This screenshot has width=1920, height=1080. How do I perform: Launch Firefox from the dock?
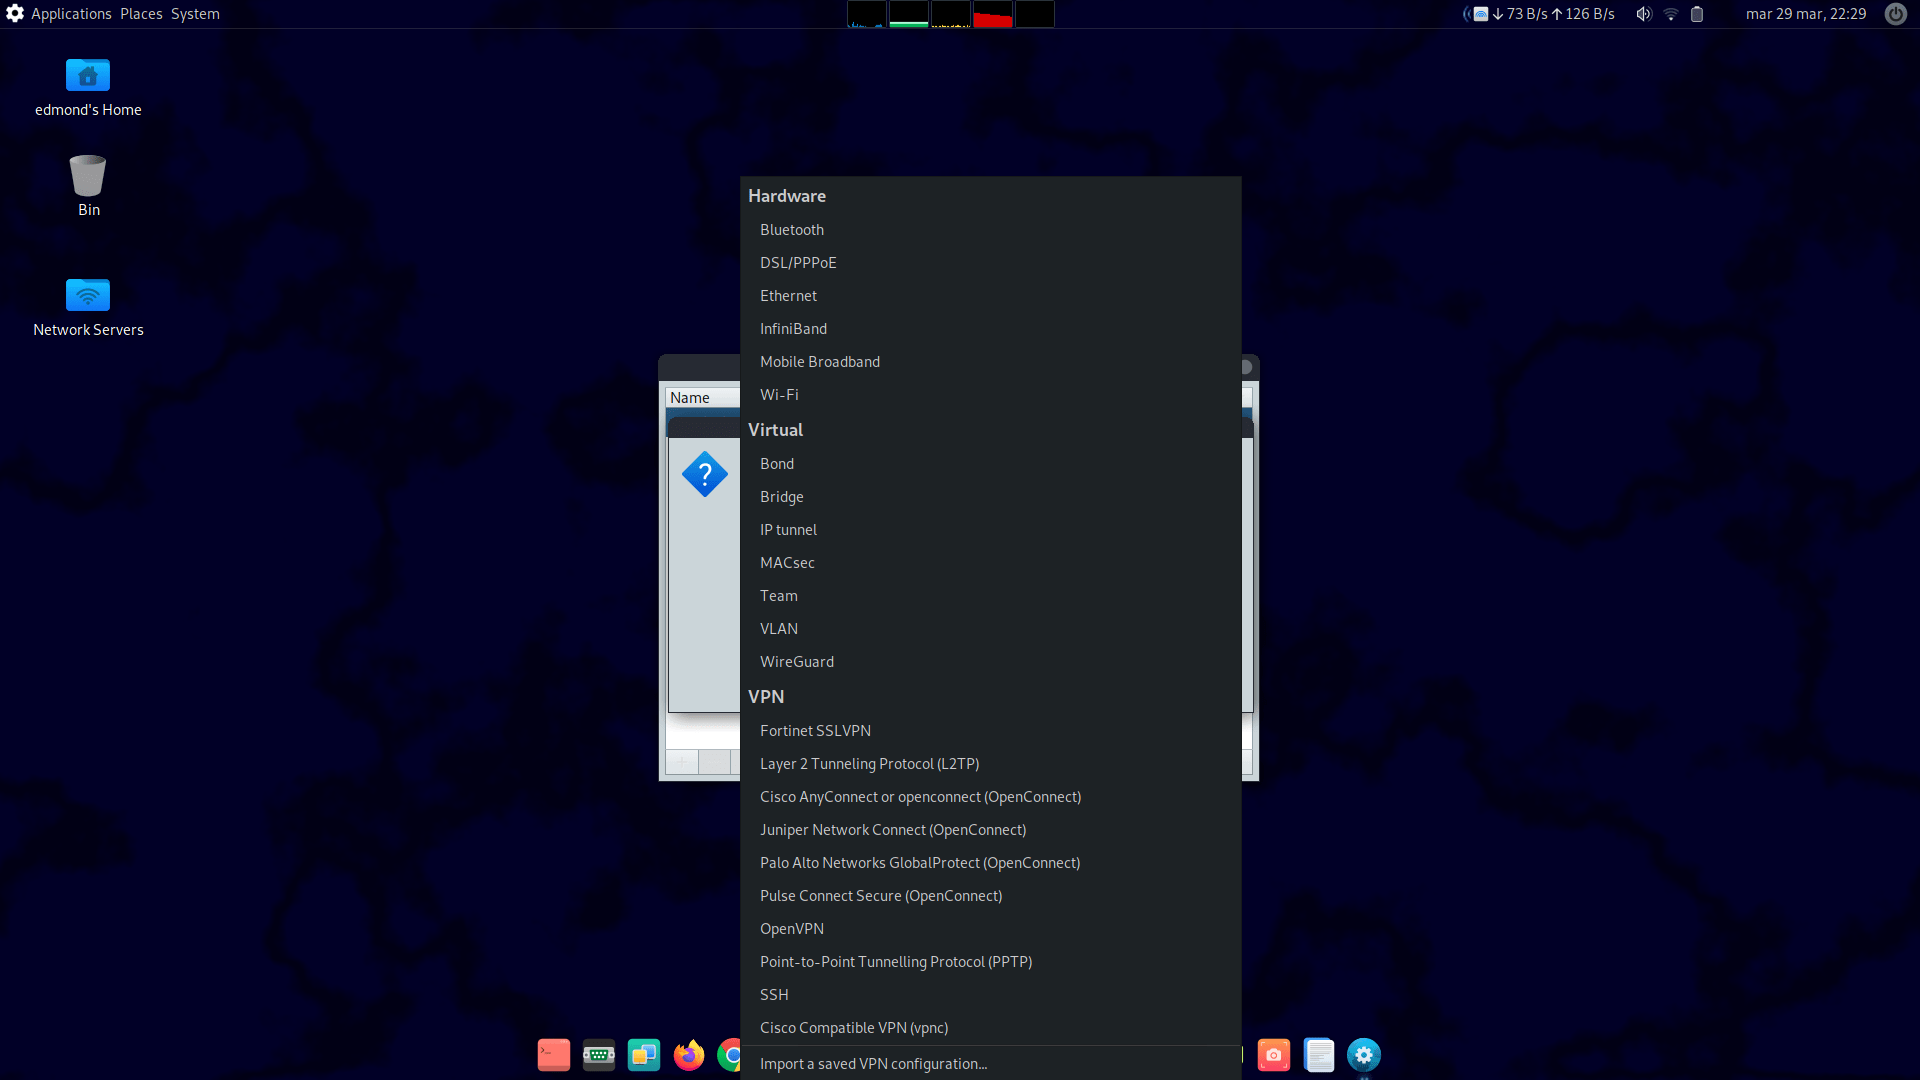[689, 1055]
